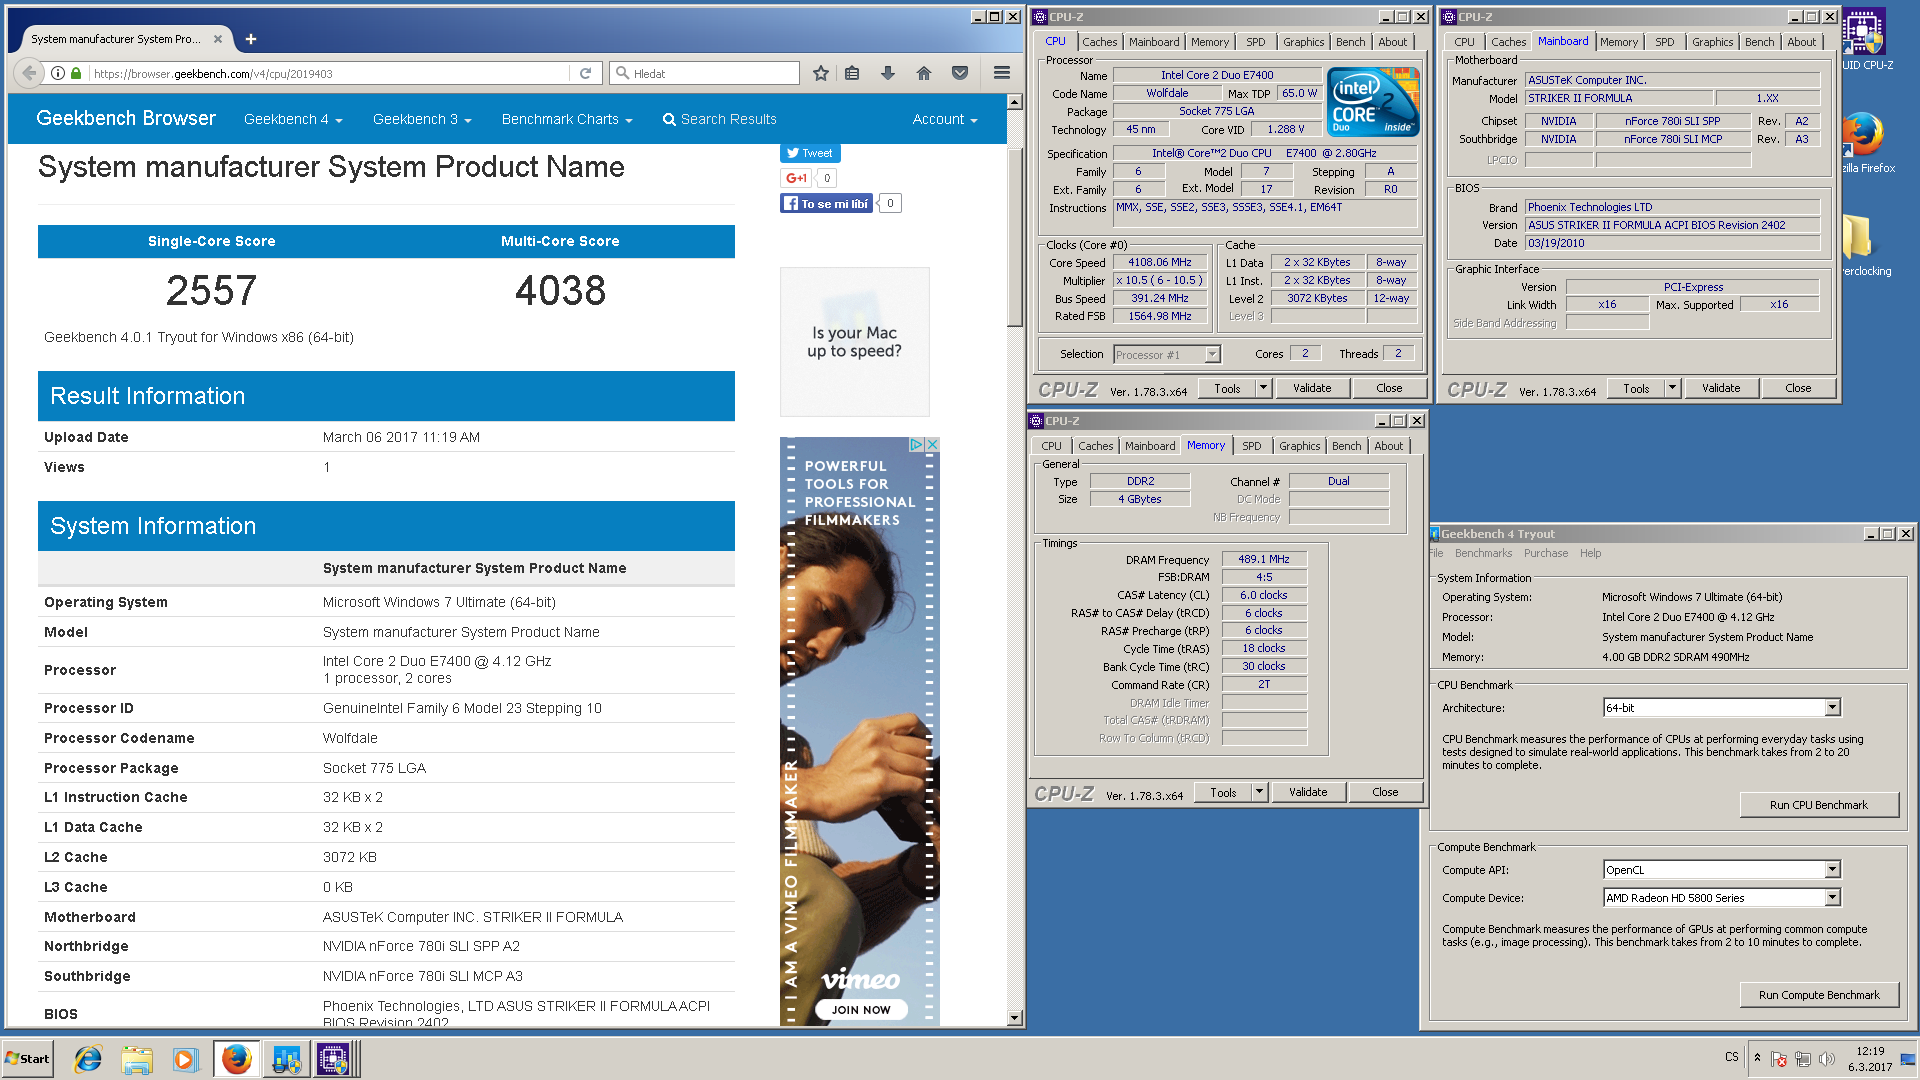
Task: Open Tools dropdown arrow in CPU-Z Memory window
Action: pyautogui.click(x=1260, y=792)
